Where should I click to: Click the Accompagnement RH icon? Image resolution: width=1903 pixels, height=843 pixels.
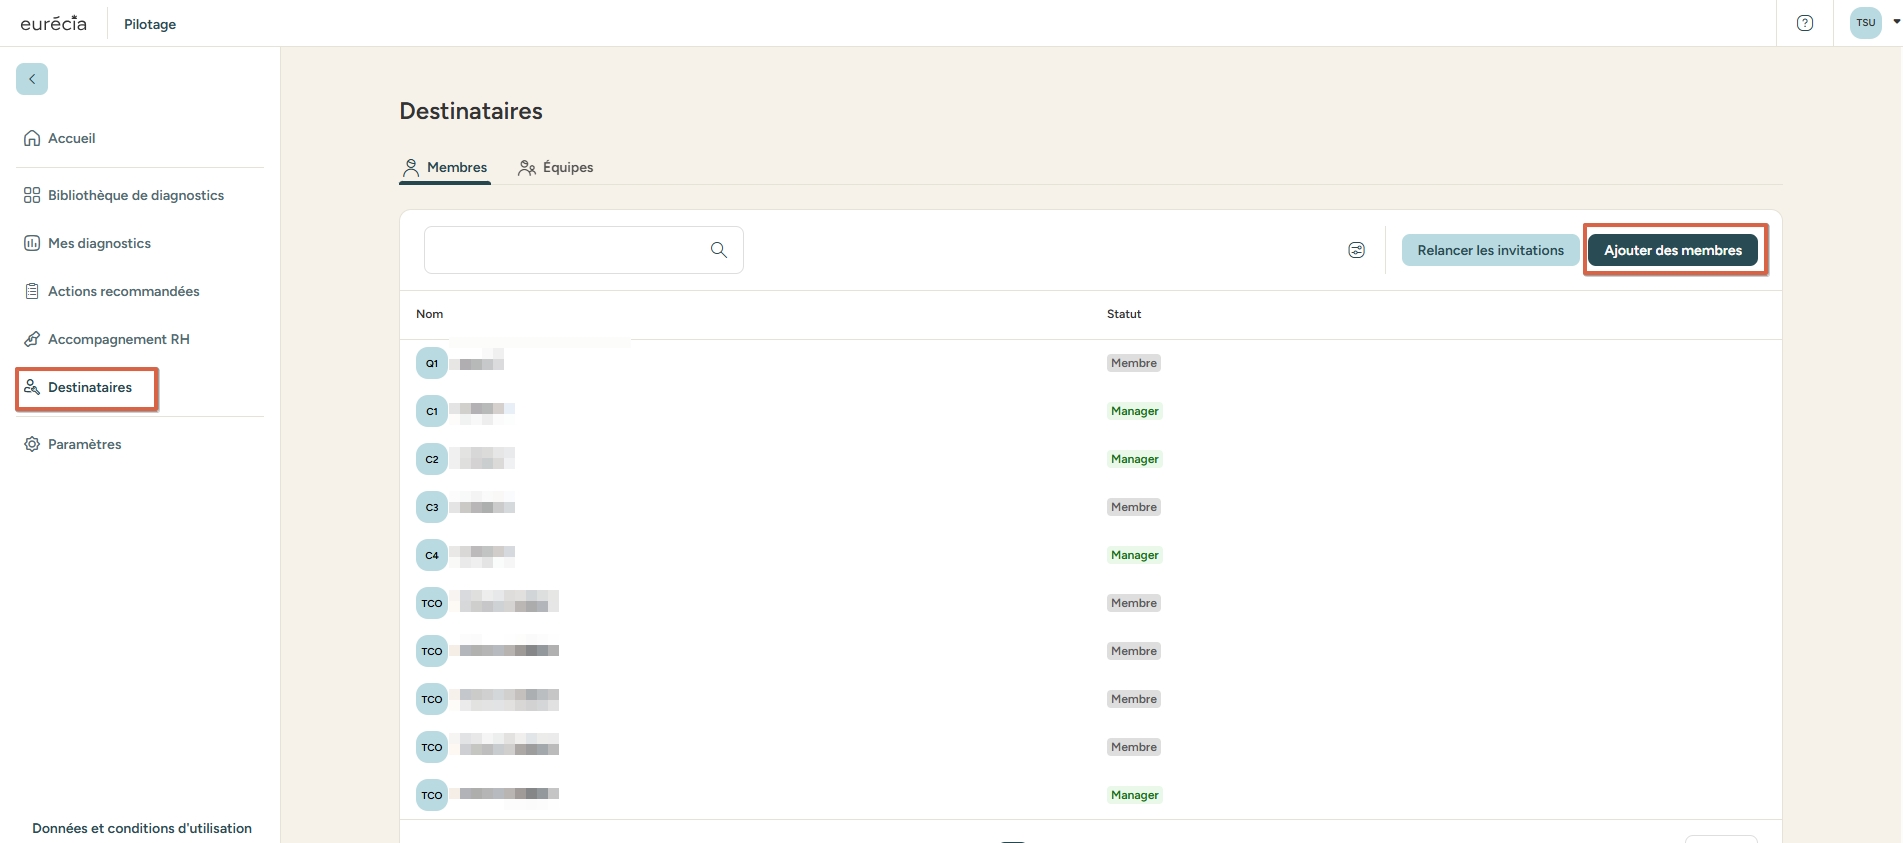pyautogui.click(x=32, y=339)
